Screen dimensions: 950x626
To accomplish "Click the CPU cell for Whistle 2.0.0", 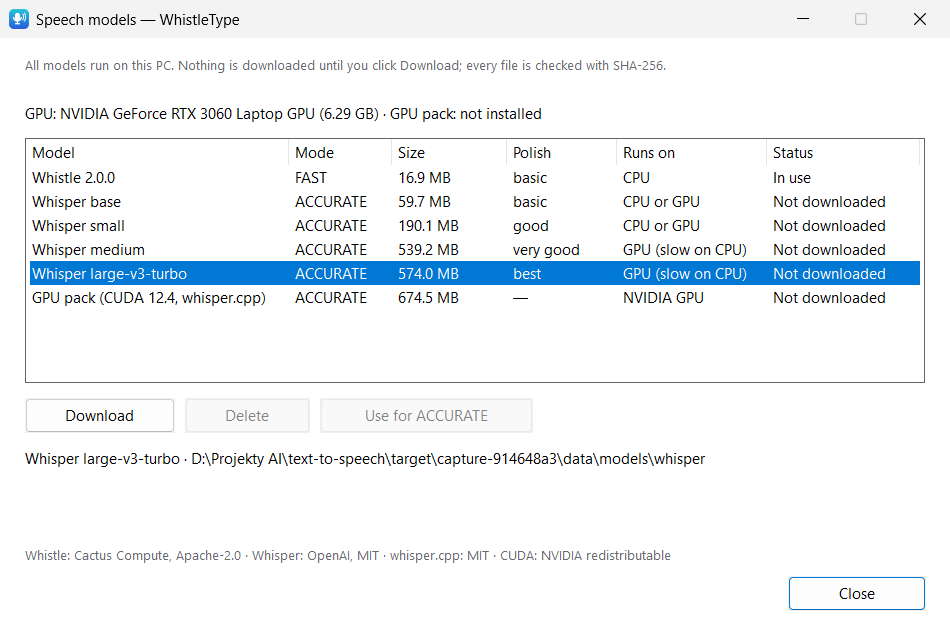I will click(x=636, y=178).
